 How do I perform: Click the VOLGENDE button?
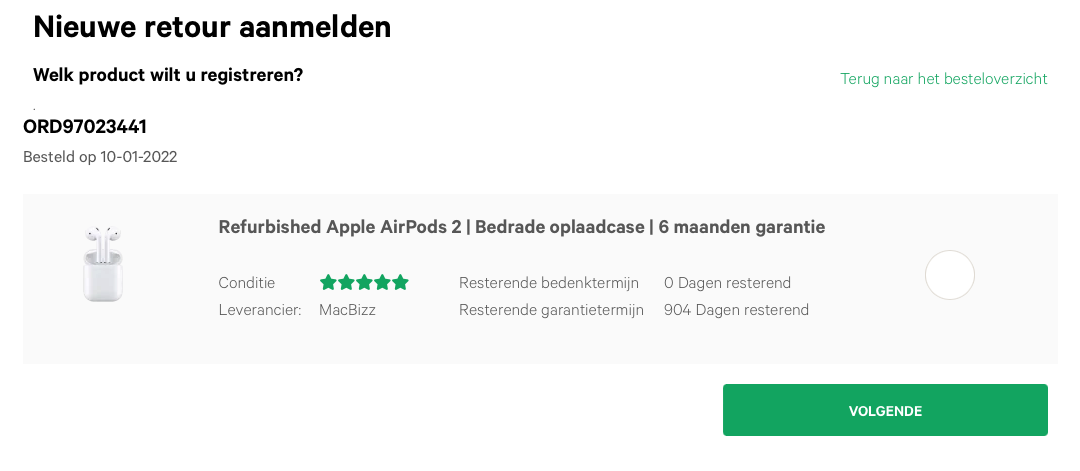885,410
